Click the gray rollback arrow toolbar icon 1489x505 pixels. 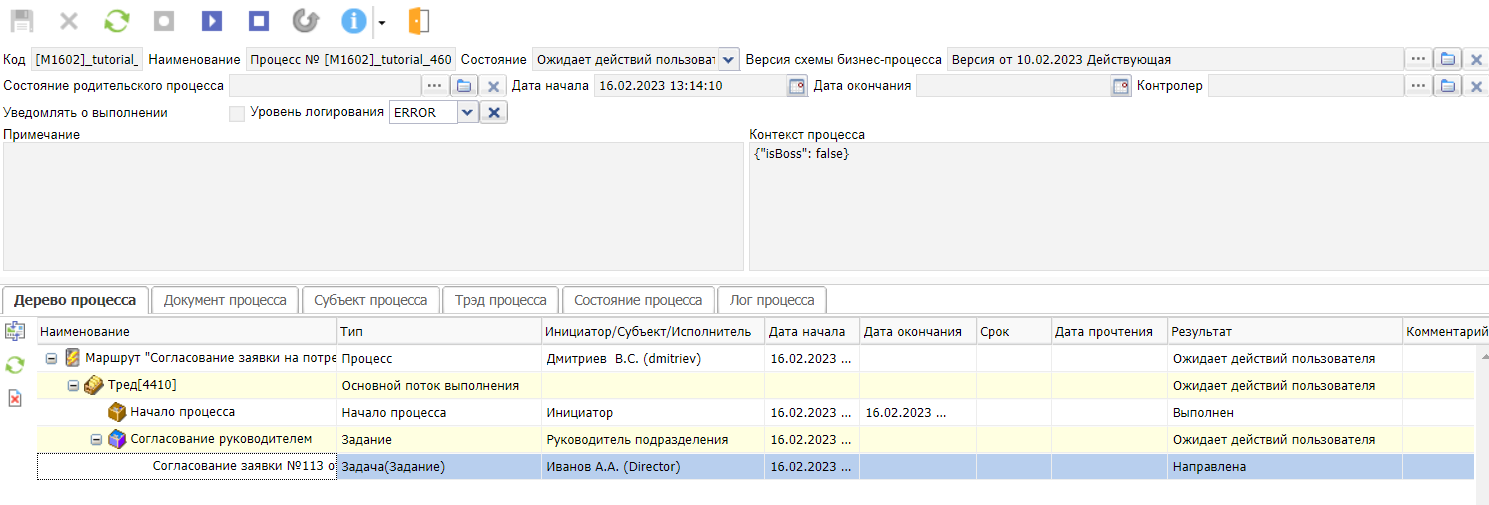(x=305, y=21)
